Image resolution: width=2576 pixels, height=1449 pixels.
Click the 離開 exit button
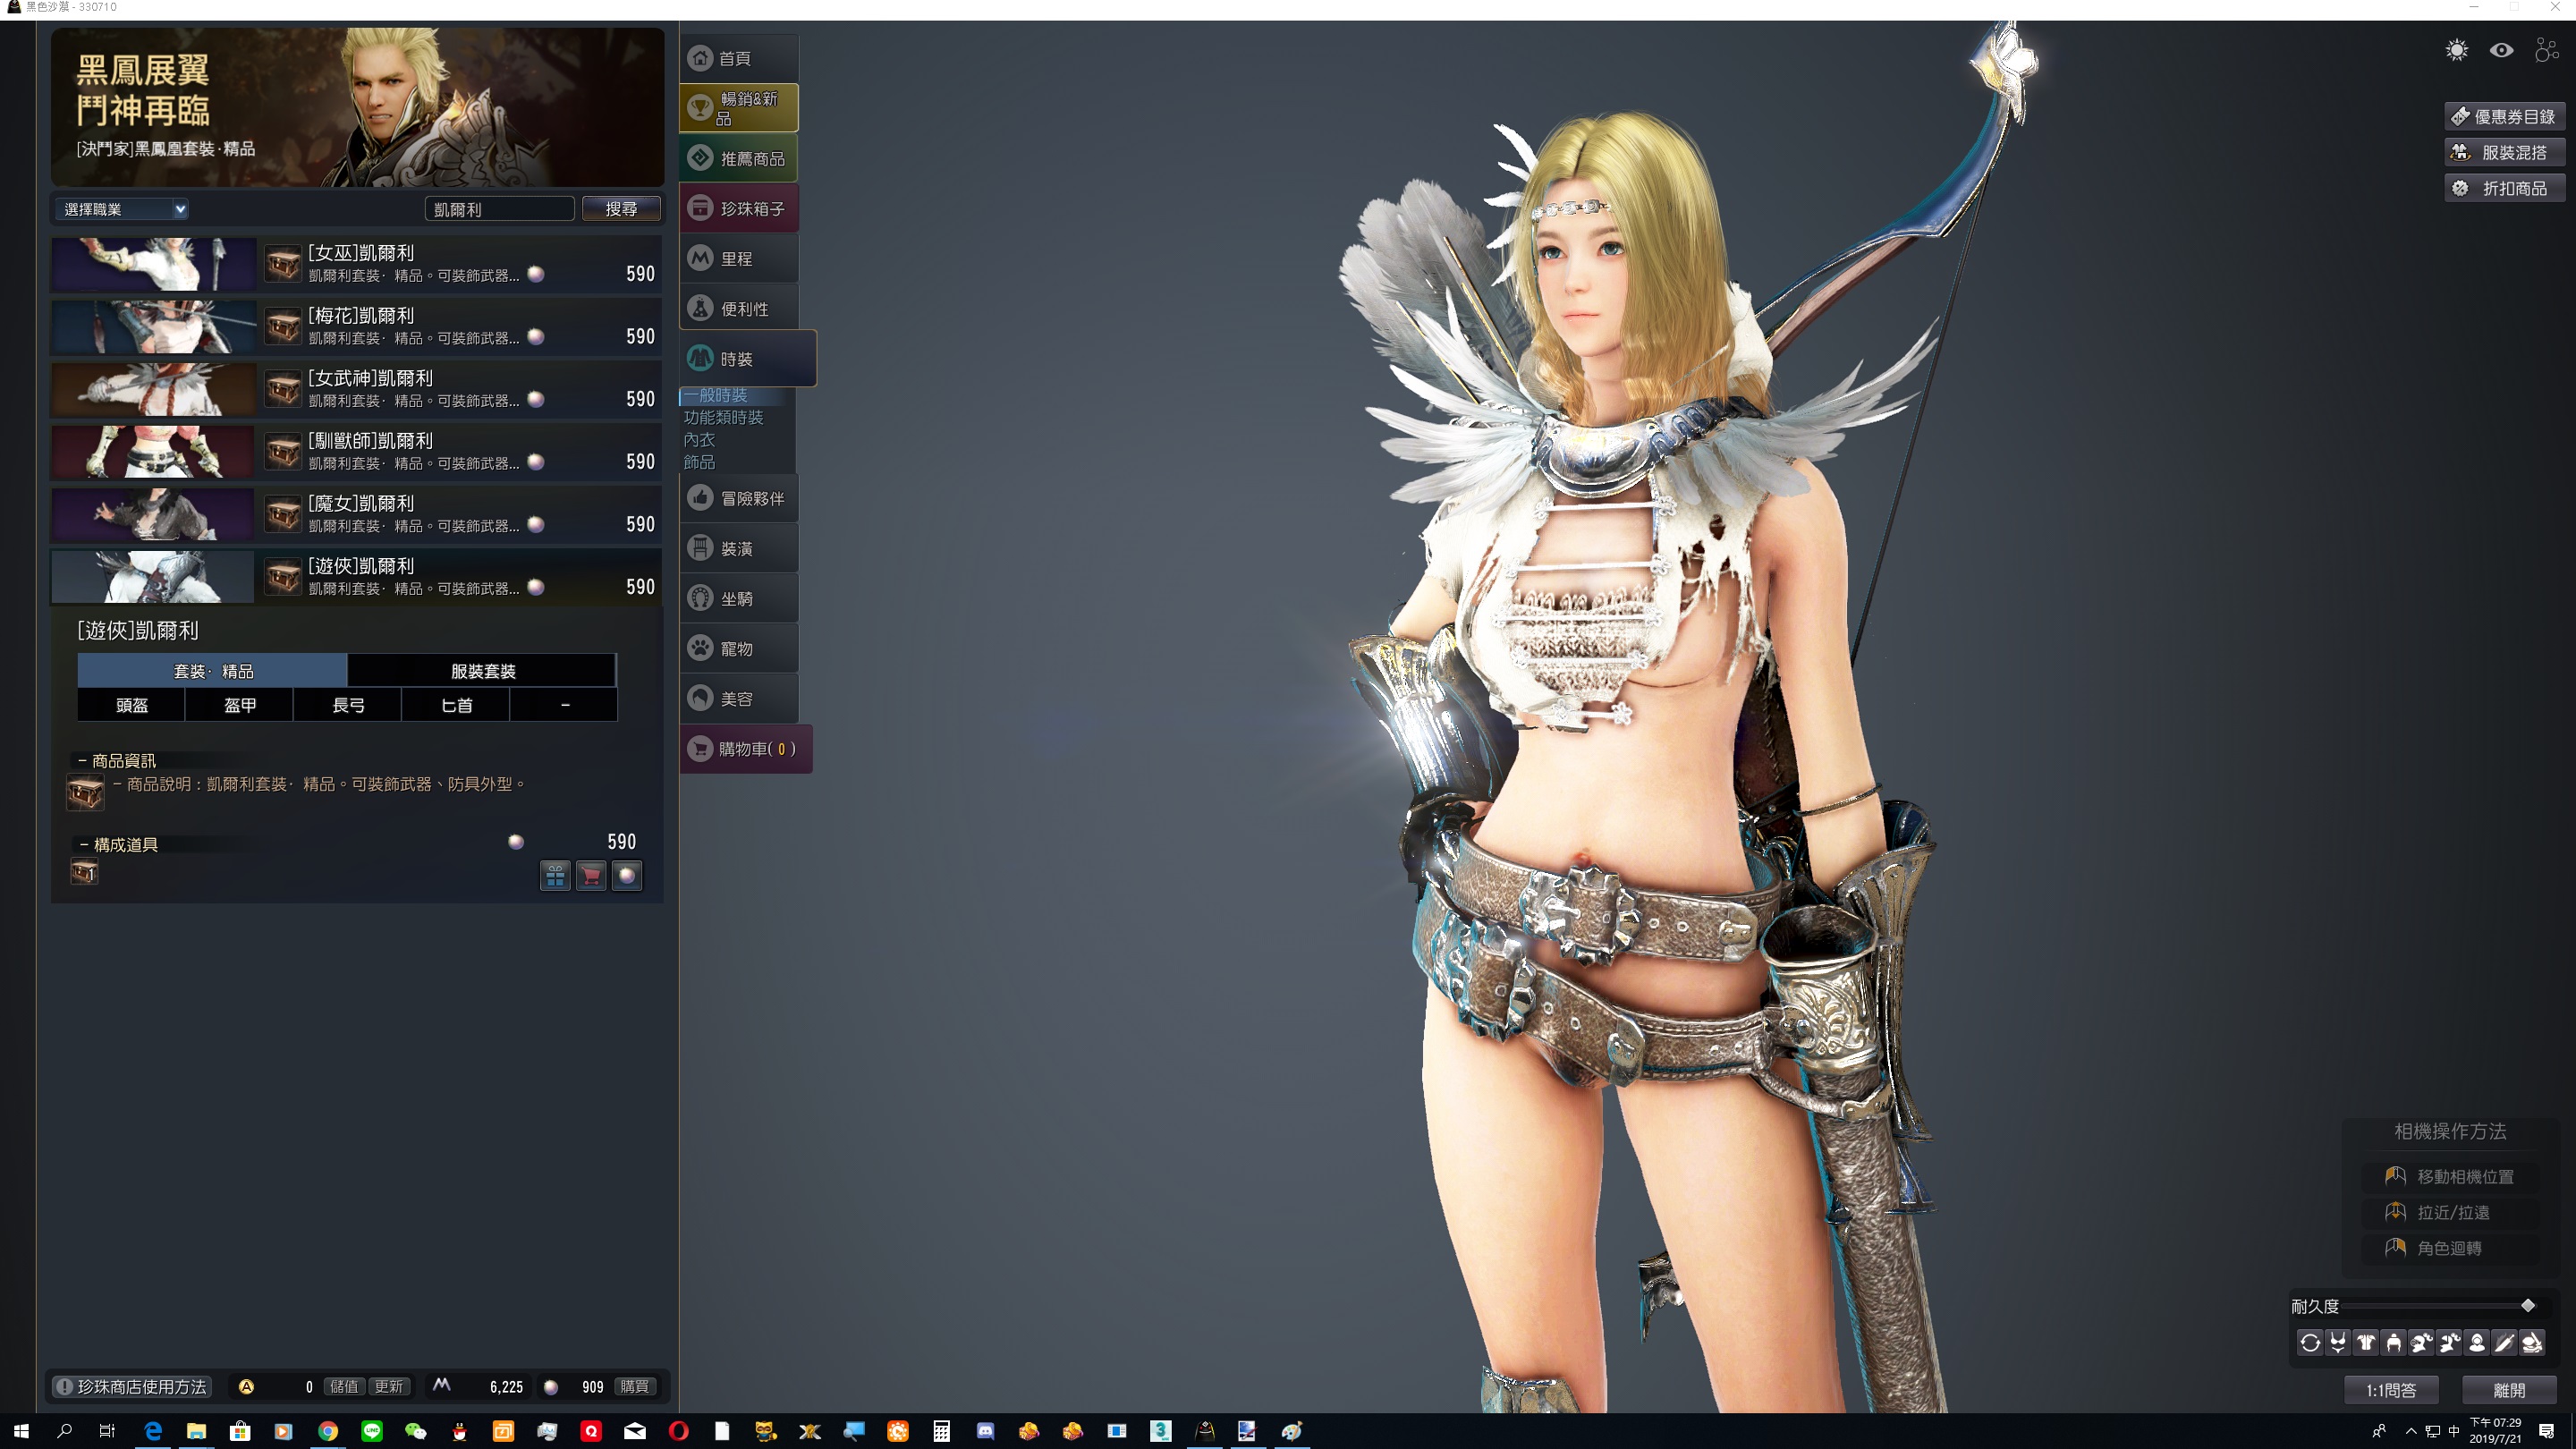(2508, 1390)
